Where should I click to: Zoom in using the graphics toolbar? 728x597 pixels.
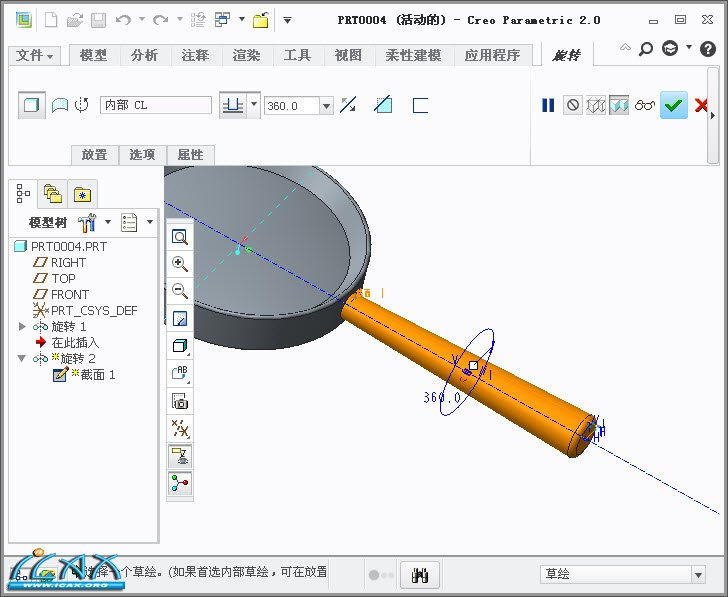180,264
